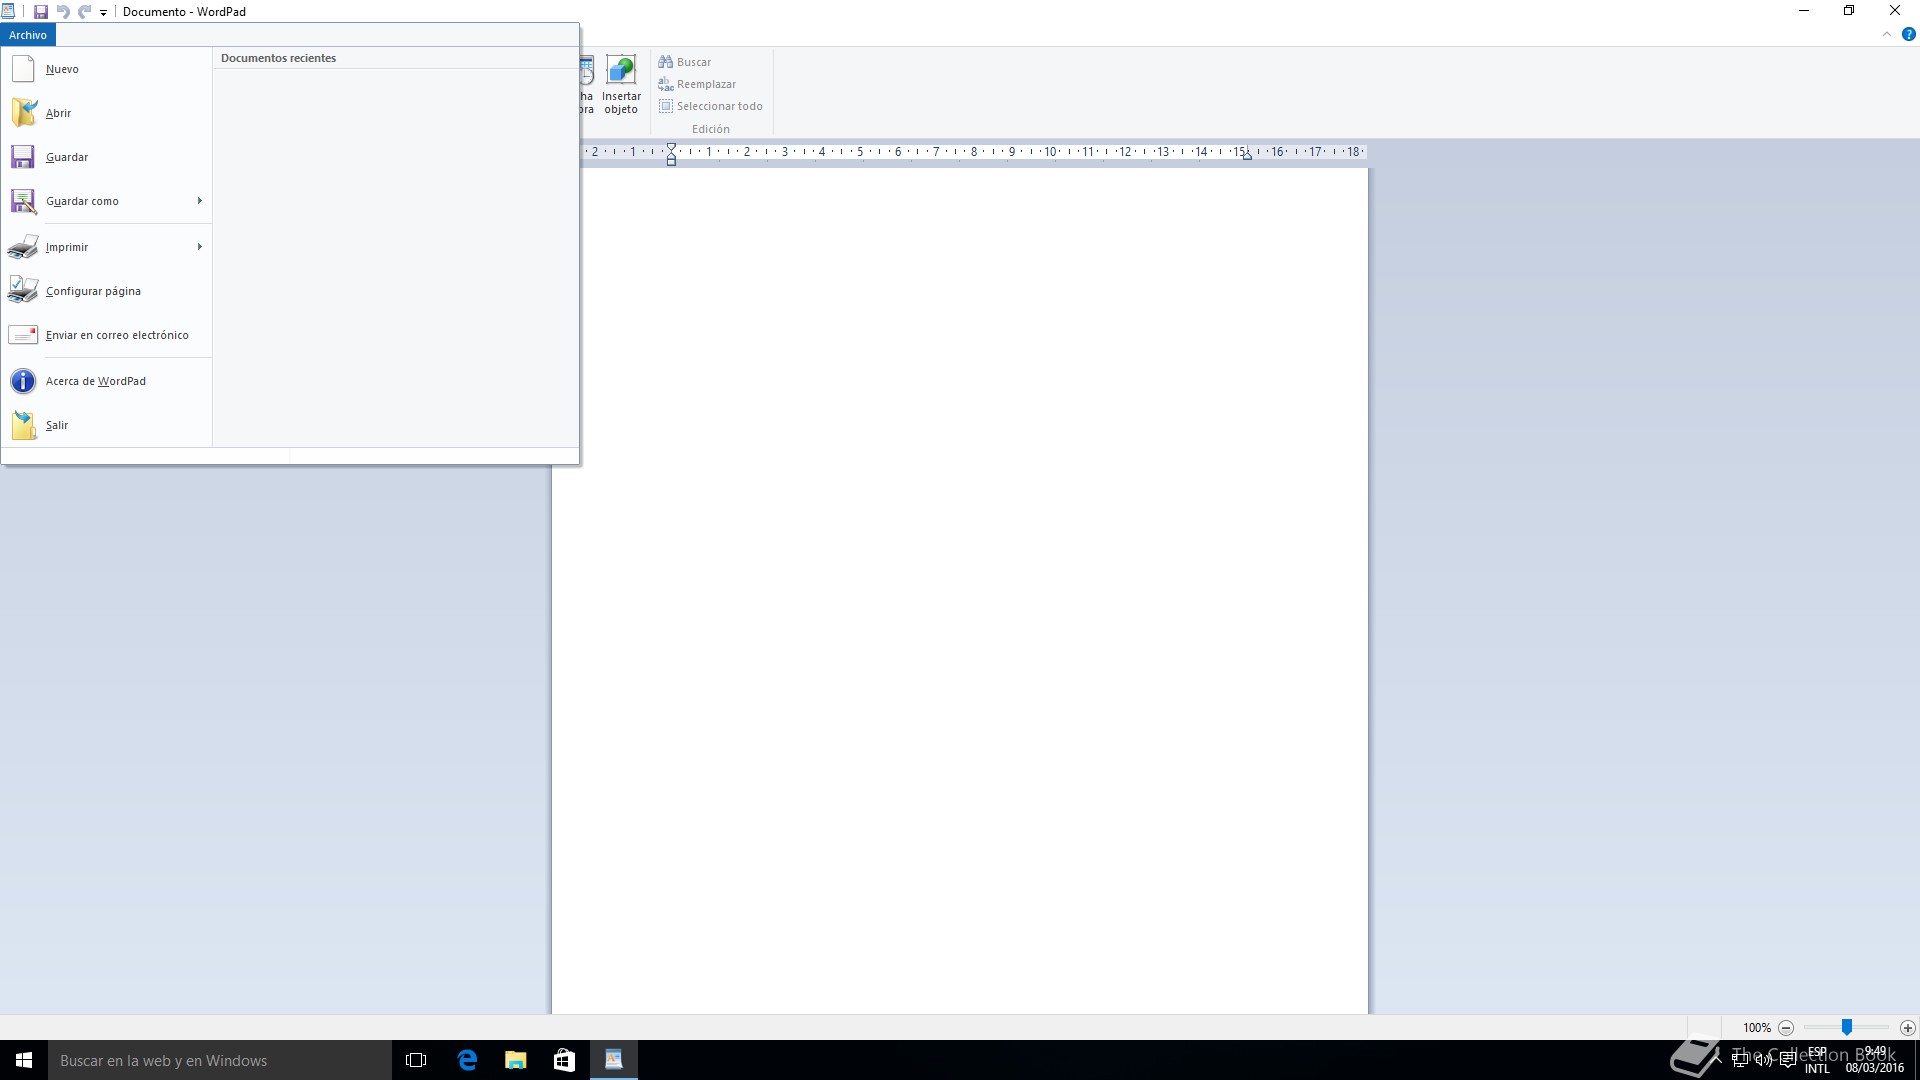Click the Guardar como icon

pos(23,201)
